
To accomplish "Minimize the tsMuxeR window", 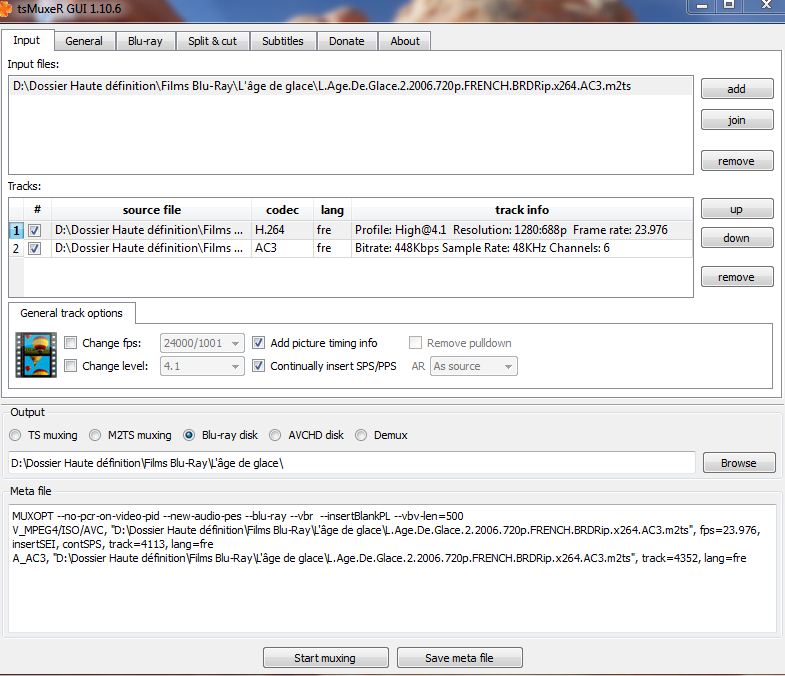I will 702,6.
